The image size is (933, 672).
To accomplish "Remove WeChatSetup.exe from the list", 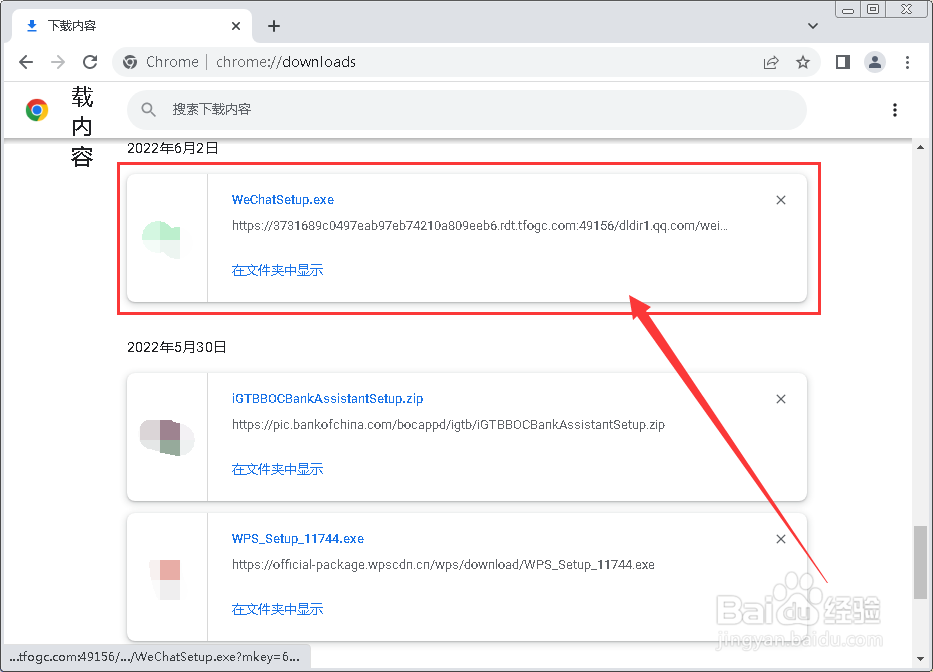I will pos(781,200).
